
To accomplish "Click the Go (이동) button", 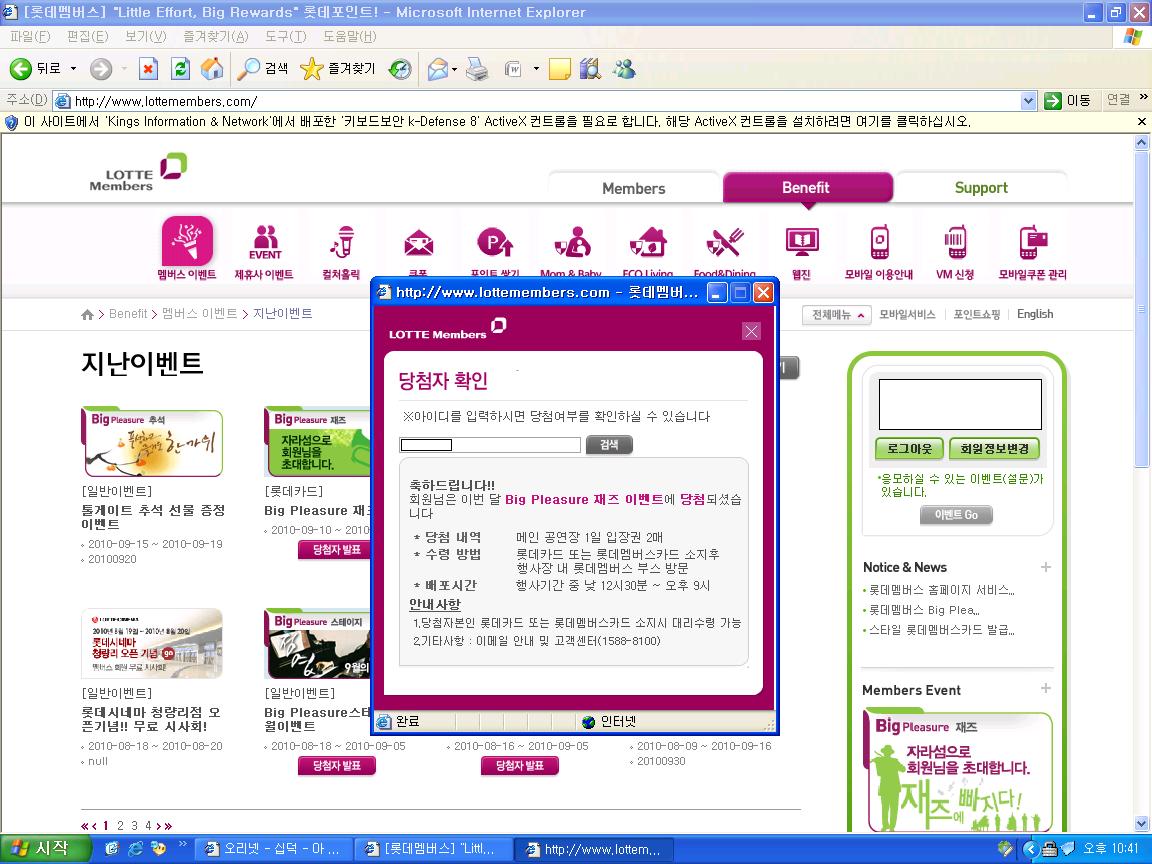I will click(x=1068, y=101).
